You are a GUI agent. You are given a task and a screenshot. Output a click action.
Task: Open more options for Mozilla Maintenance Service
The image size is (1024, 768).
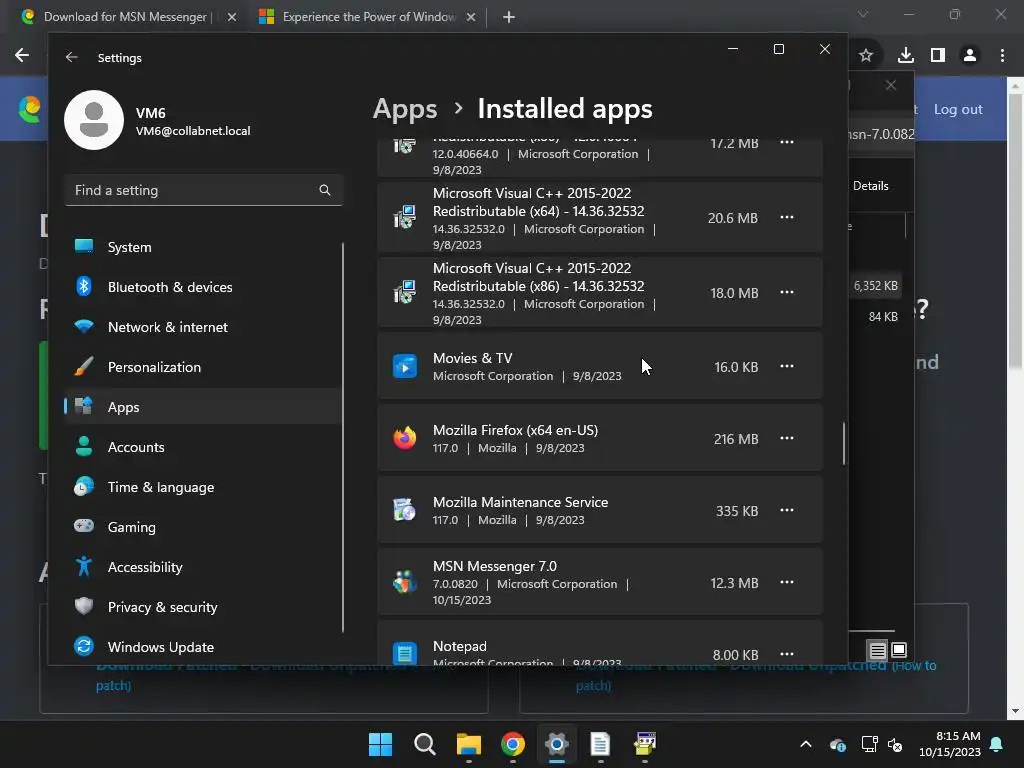(787, 510)
